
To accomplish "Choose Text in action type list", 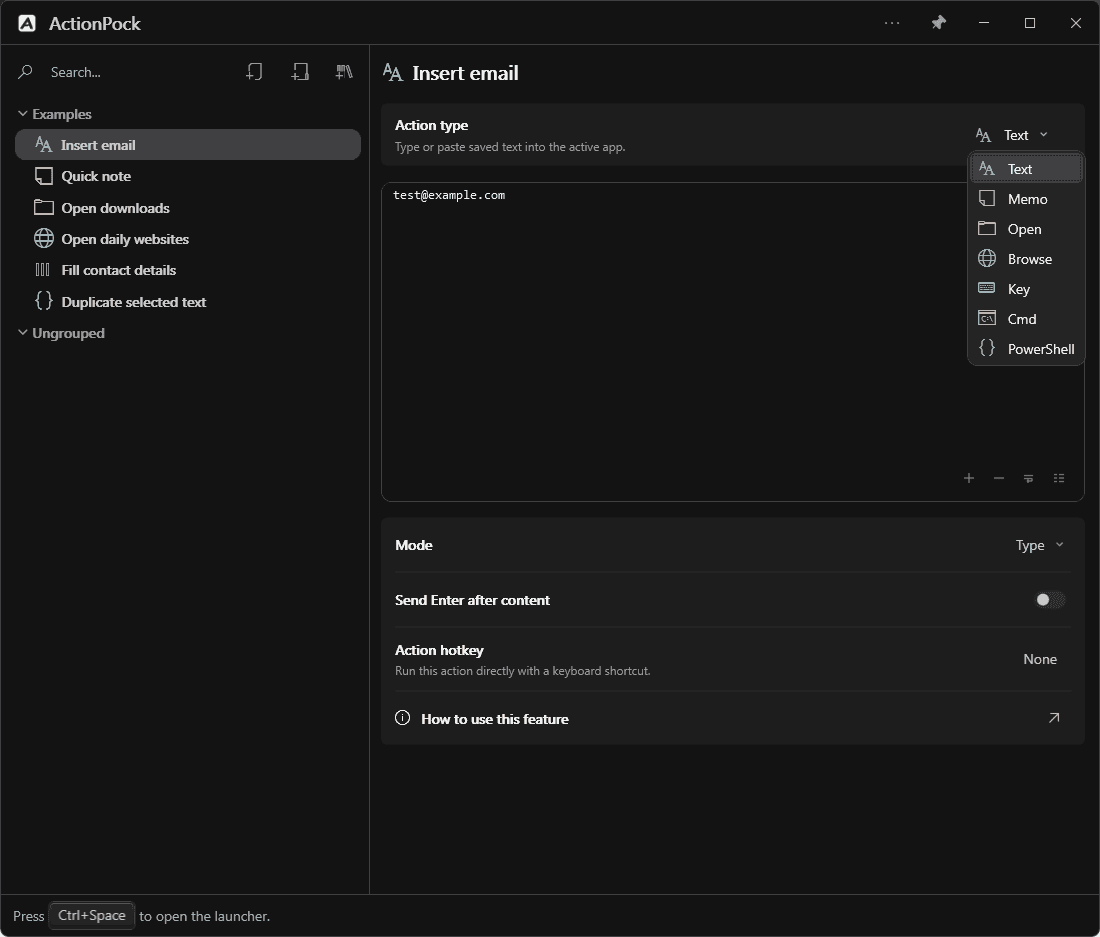I will click(x=1026, y=169).
